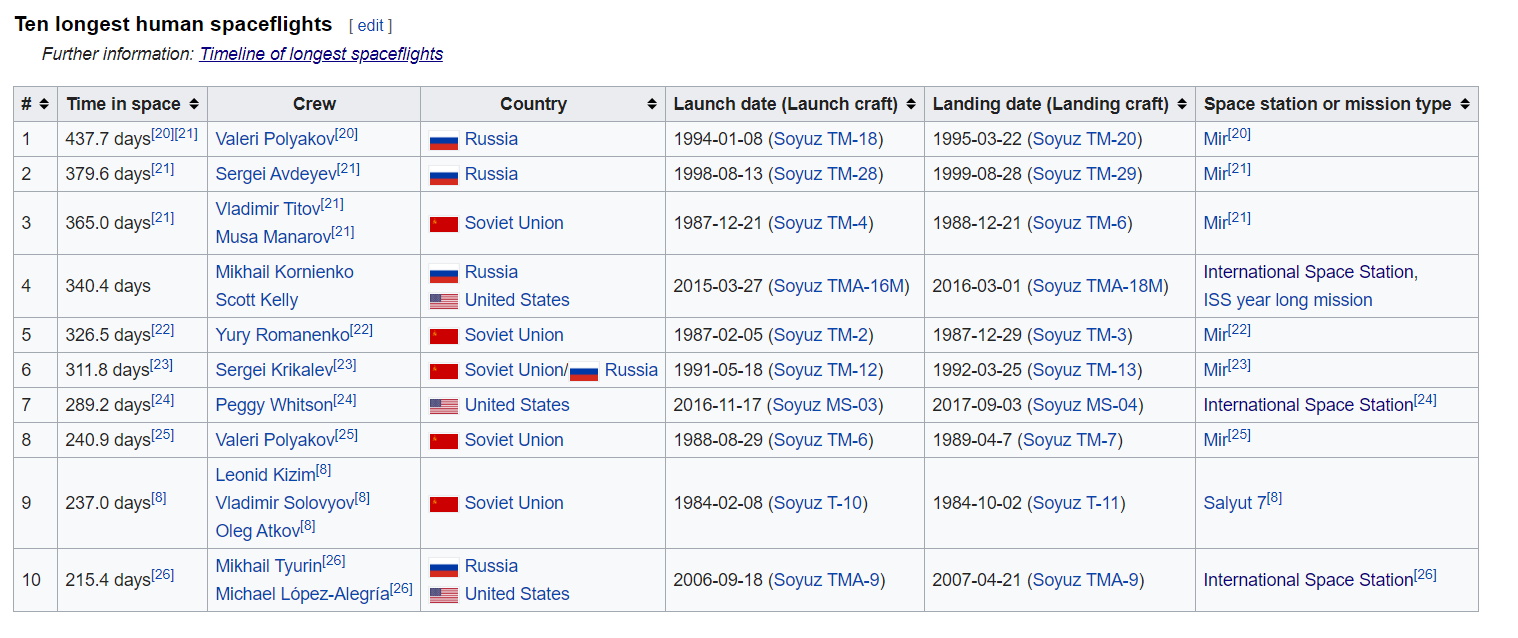1518x638 pixels.
Task: Open citation [26] beside 215.4 days
Action: (x=163, y=575)
